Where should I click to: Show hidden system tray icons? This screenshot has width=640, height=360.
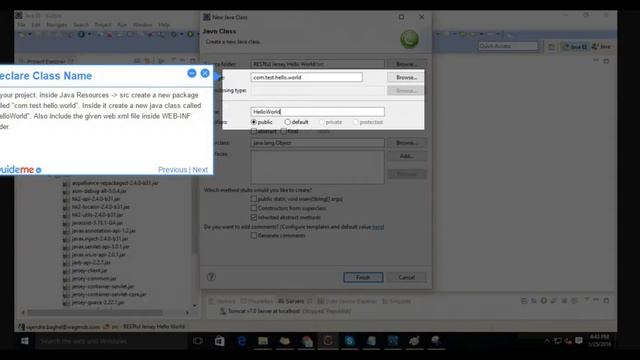click(x=547, y=341)
